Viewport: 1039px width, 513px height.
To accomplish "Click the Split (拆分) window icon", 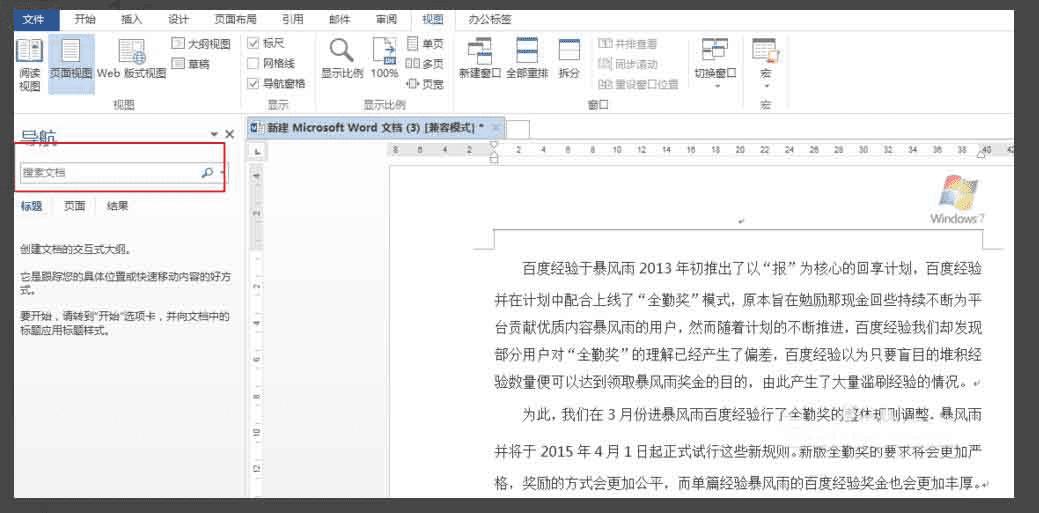I will point(569,60).
